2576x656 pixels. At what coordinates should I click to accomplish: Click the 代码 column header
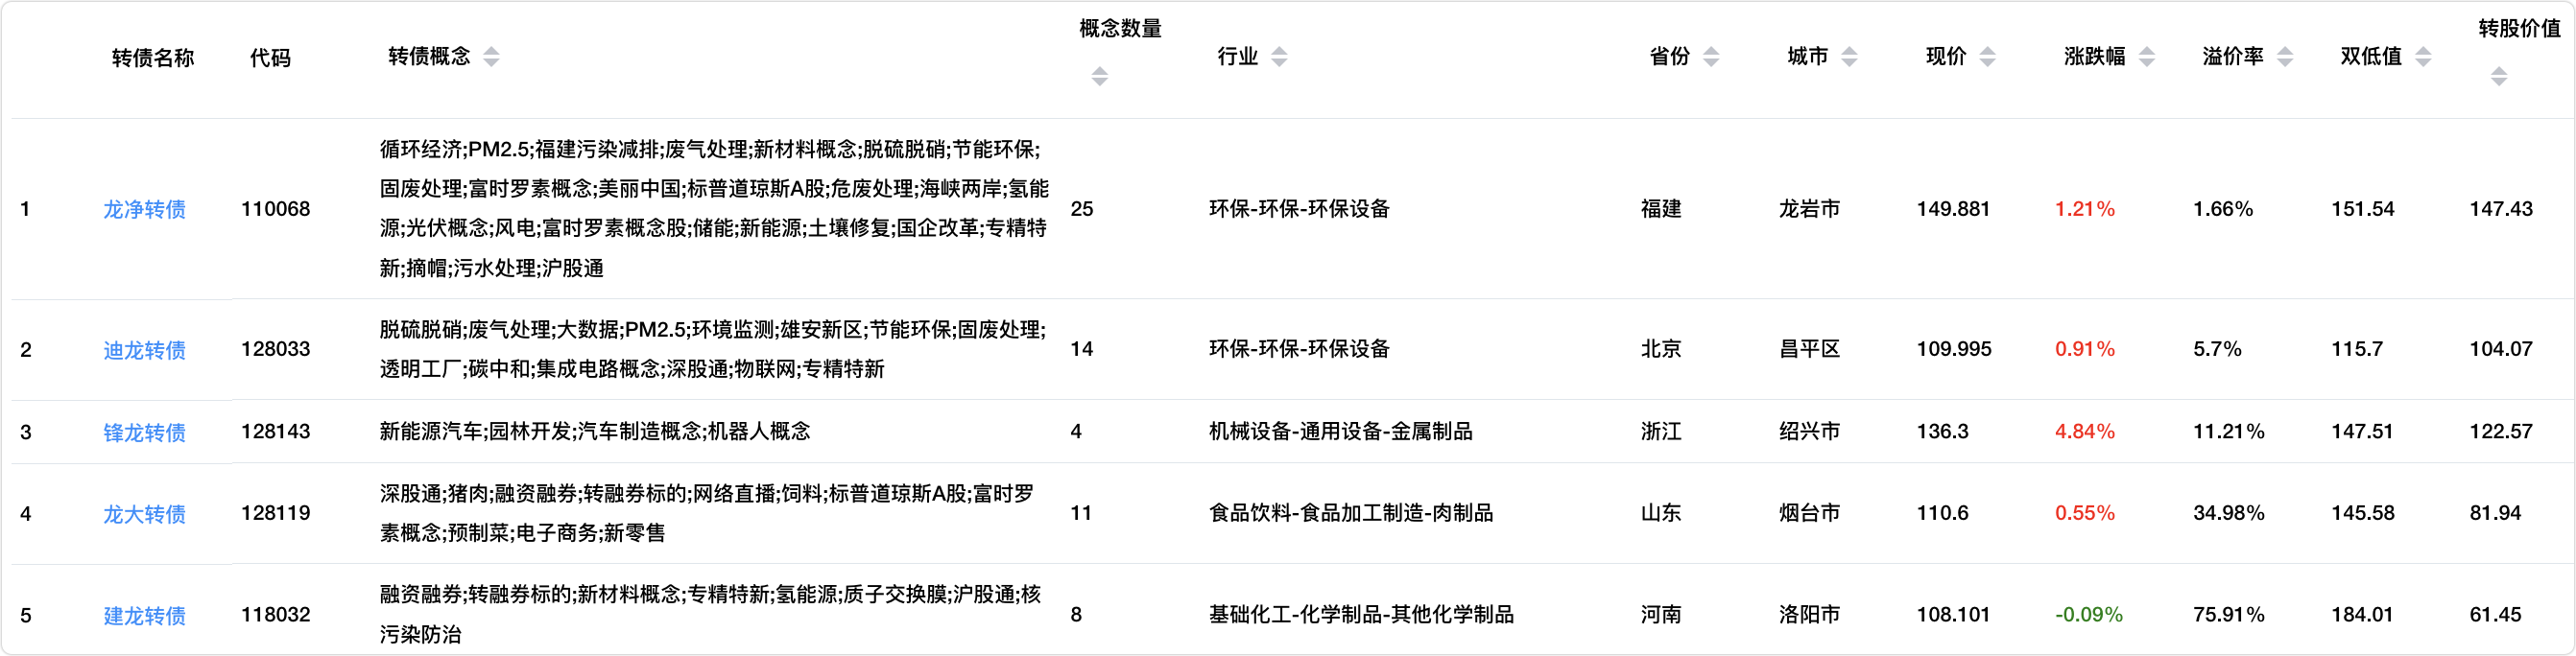pyautogui.click(x=270, y=58)
